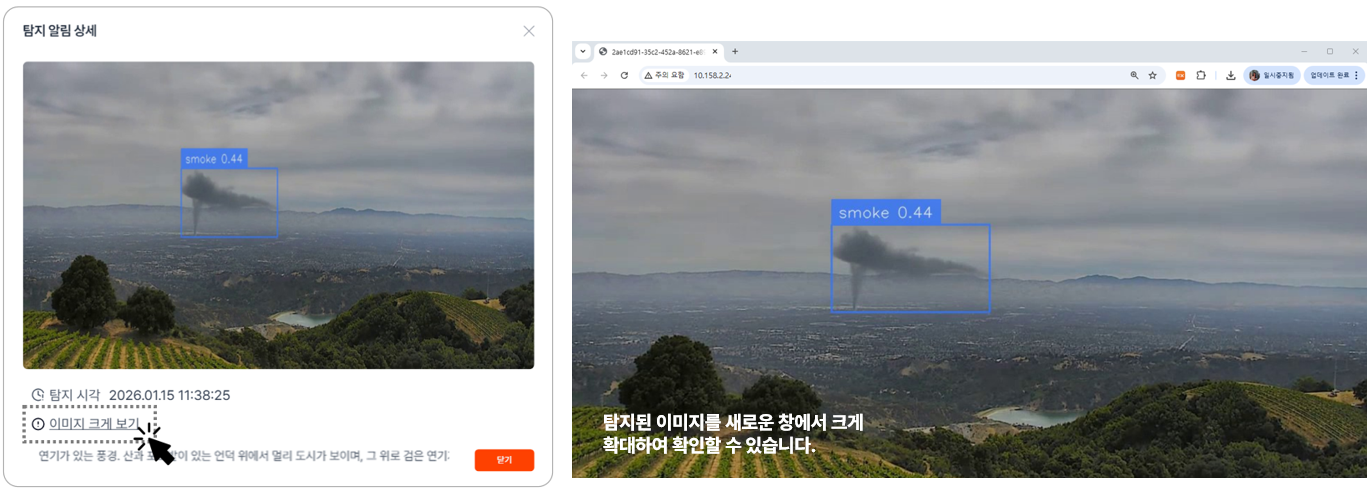Bookmark the page with the star icon
Viewport: 1371px width, 494px height.
[x=1152, y=75]
